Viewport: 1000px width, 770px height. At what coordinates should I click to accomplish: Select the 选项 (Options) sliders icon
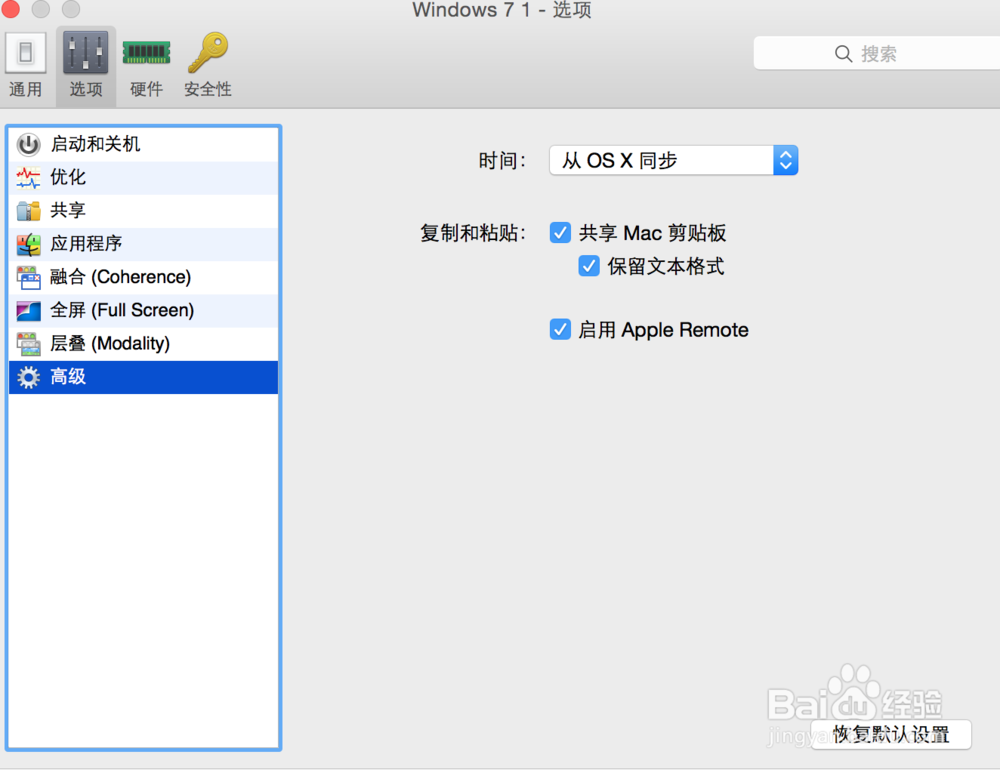click(85, 53)
